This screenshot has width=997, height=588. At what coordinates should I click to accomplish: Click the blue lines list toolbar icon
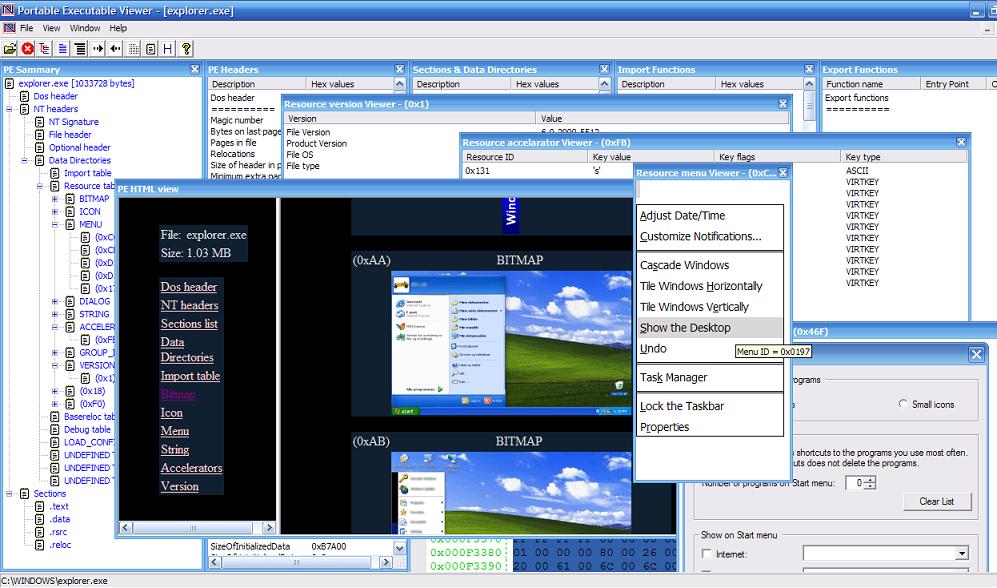63,47
